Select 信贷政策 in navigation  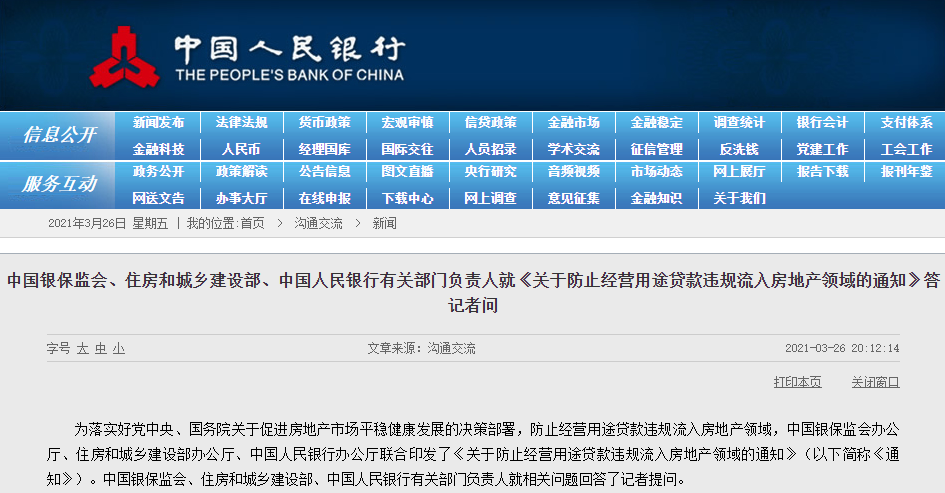[x=491, y=122]
